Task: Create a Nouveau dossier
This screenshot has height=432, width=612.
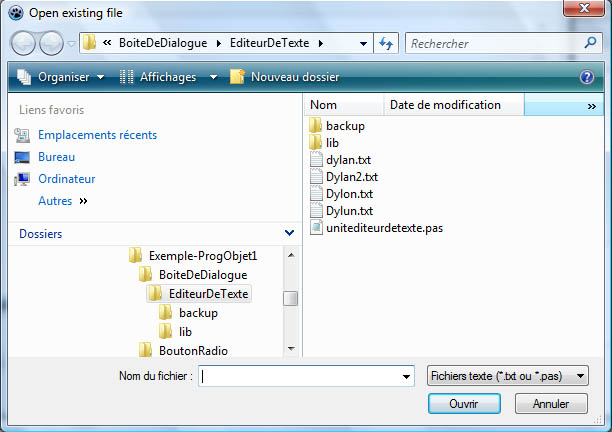Action: 285,77
